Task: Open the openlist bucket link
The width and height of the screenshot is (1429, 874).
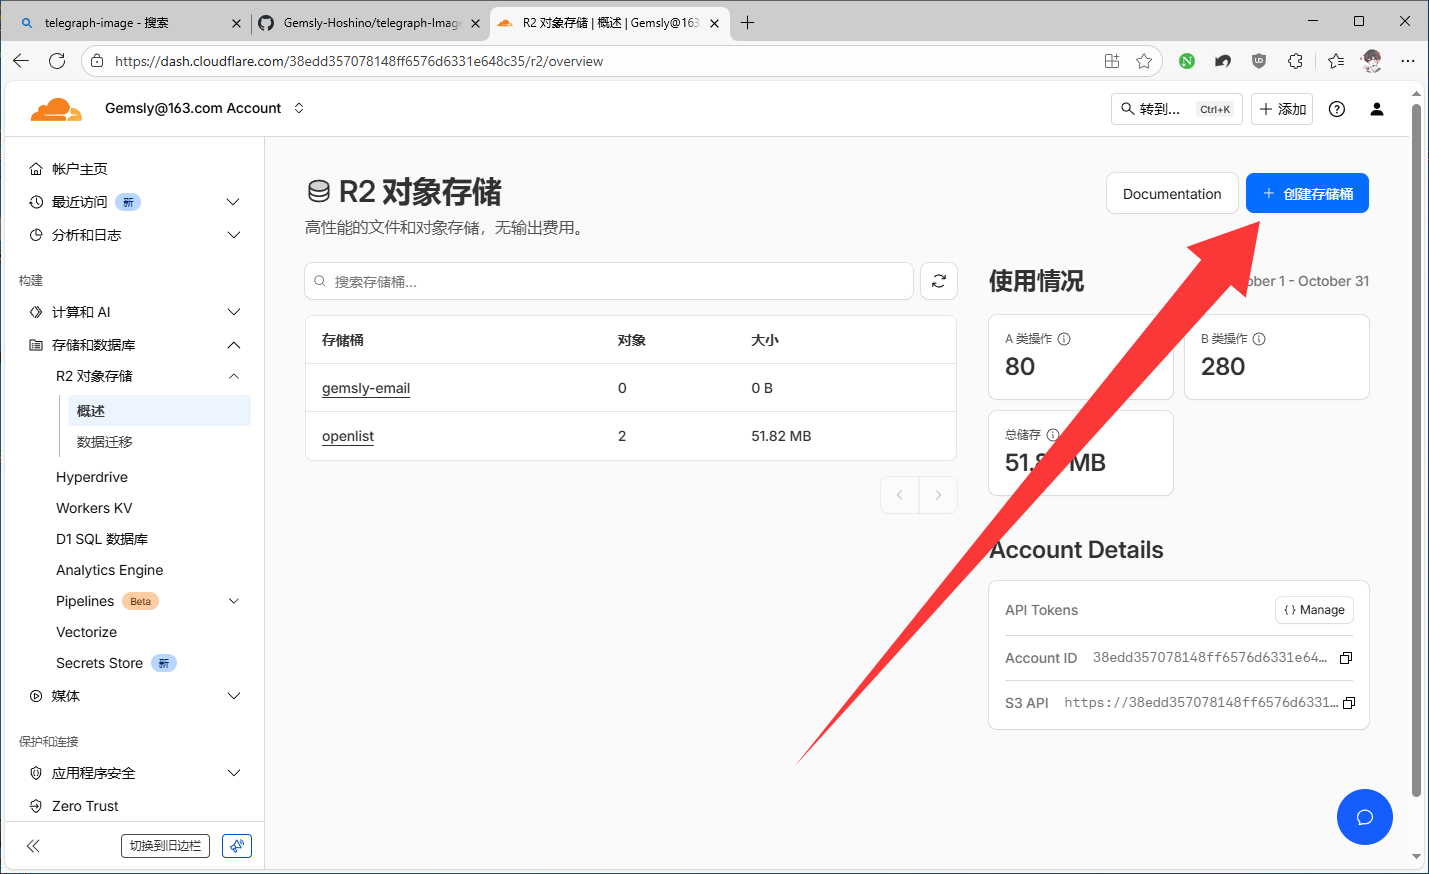Action: [348, 436]
